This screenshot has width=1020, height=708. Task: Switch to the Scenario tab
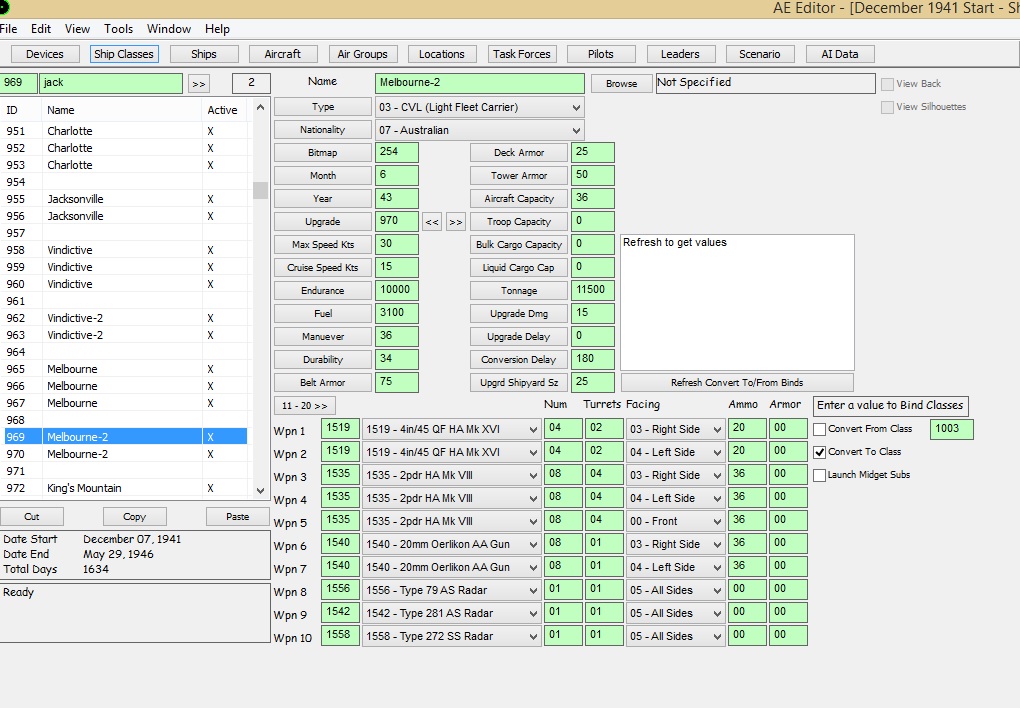[760, 54]
